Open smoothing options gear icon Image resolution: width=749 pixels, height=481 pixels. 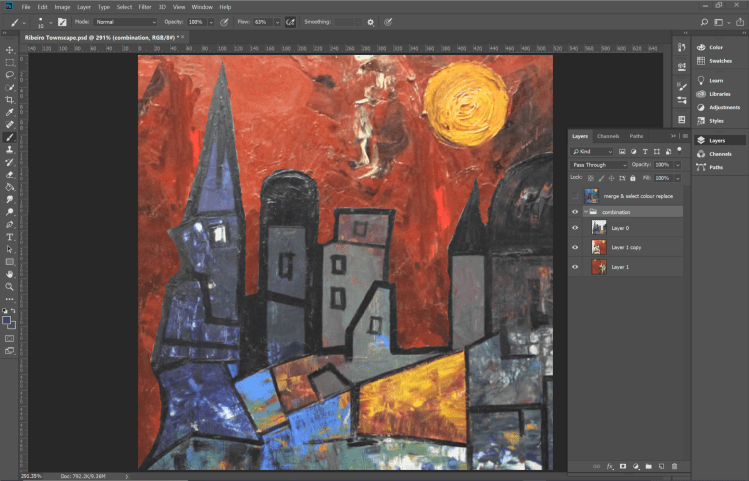371,22
